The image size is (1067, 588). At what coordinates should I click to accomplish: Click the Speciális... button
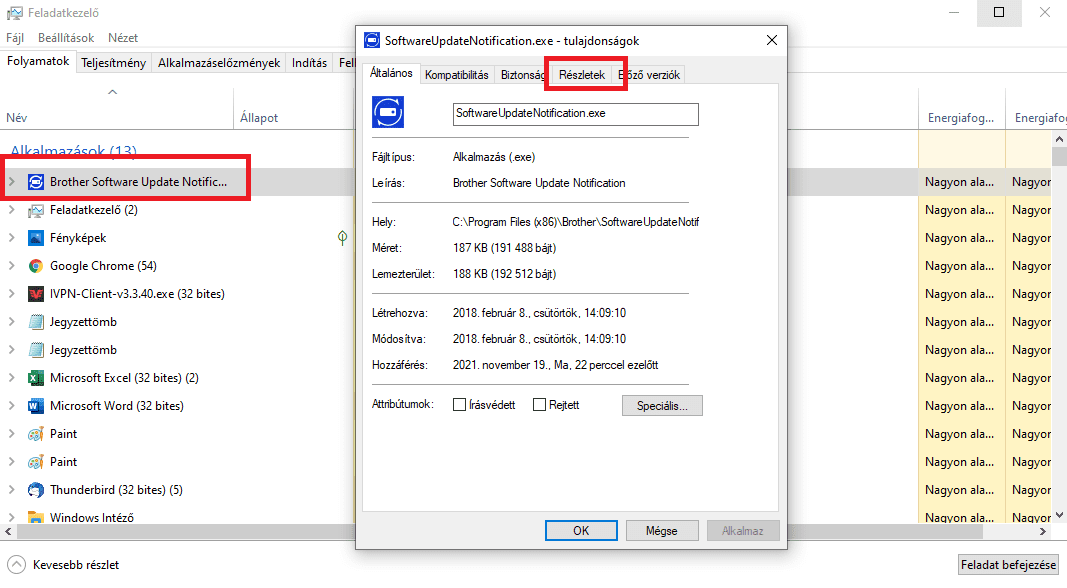point(662,405)
